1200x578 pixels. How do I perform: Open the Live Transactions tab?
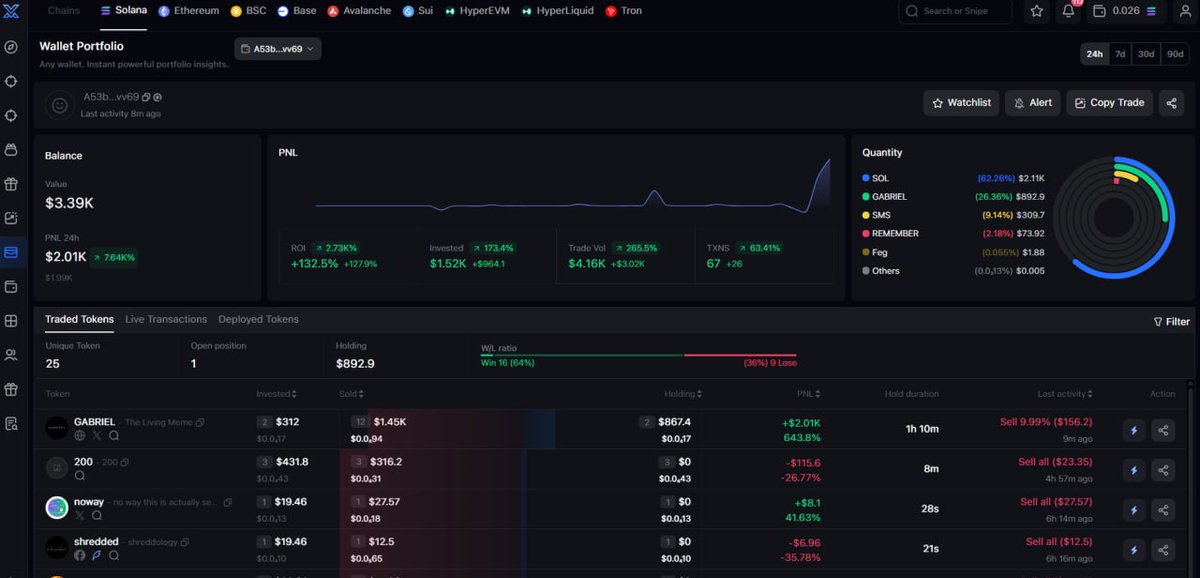pos(166,319)
